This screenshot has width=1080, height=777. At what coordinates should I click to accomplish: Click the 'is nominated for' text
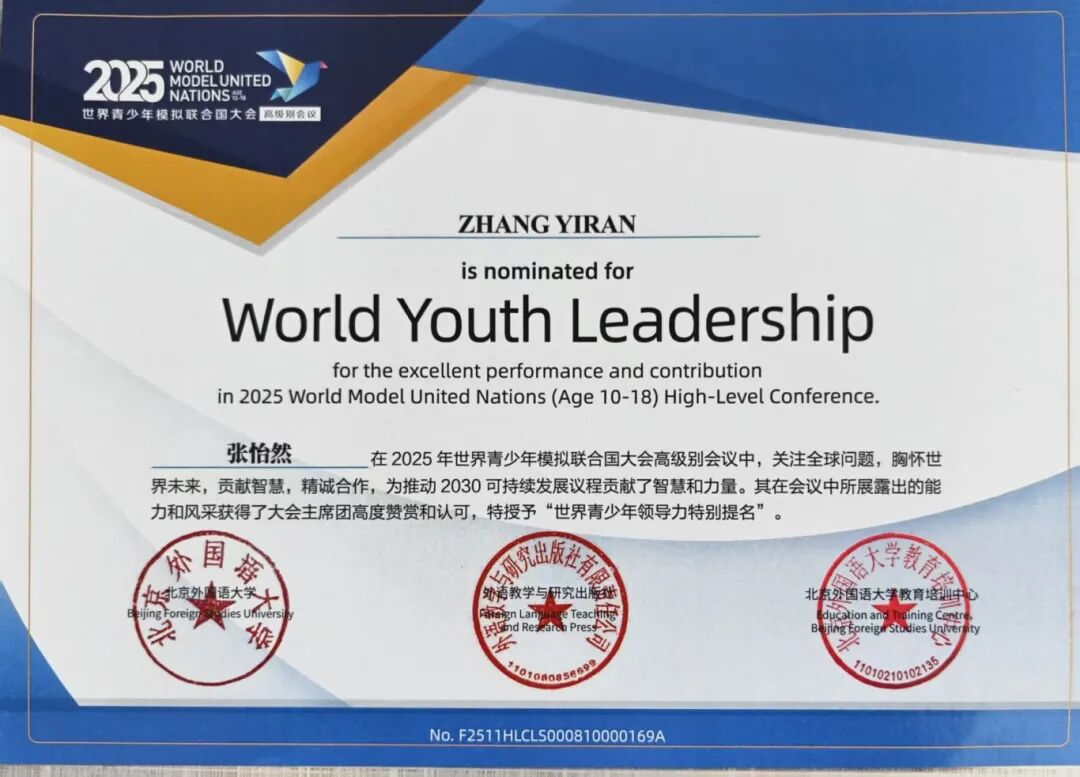pos(547,270)
